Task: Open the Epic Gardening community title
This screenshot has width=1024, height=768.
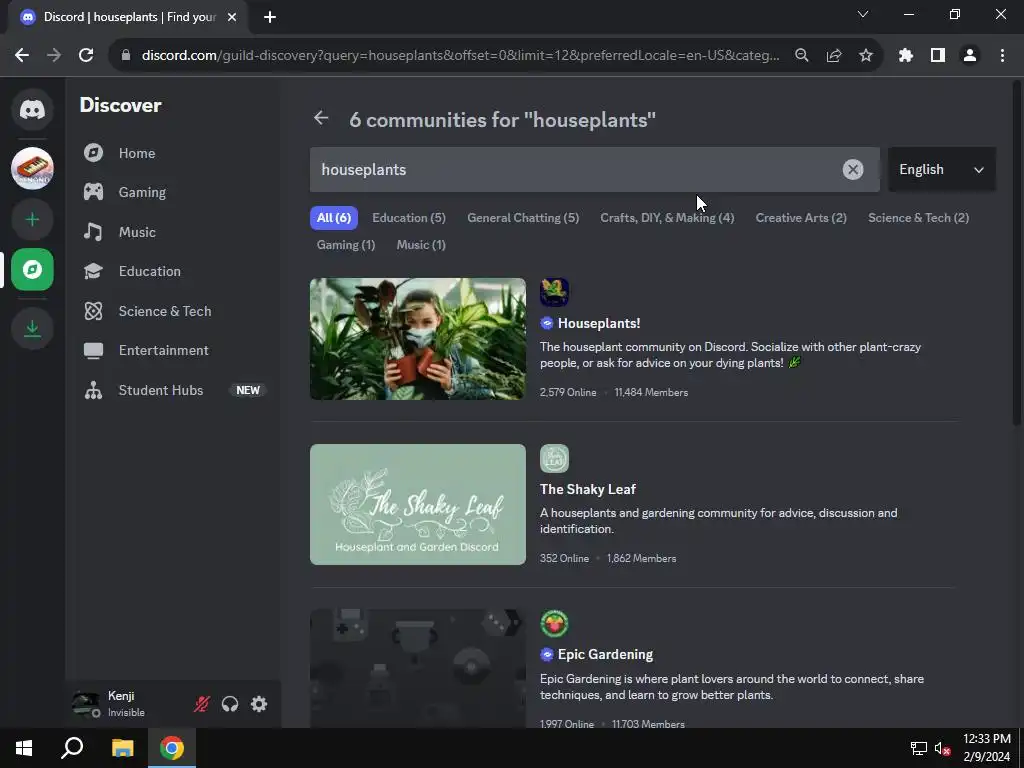Action: click(x=605, y=654)
